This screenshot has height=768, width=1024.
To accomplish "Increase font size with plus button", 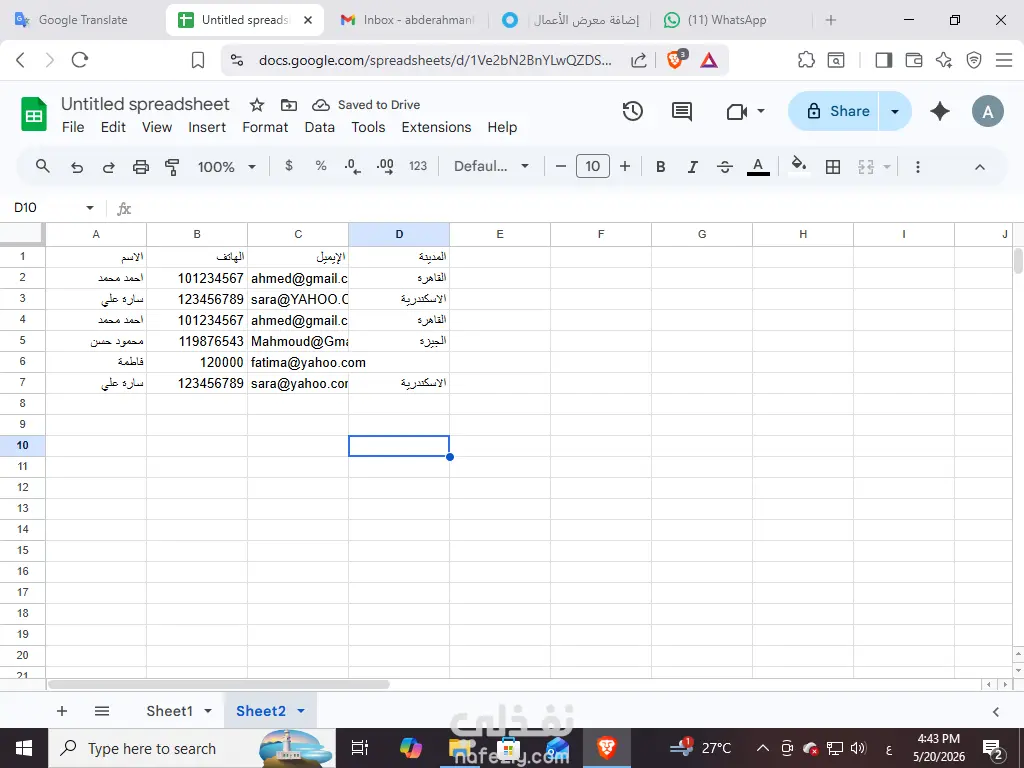I will [x=625, y=167].
